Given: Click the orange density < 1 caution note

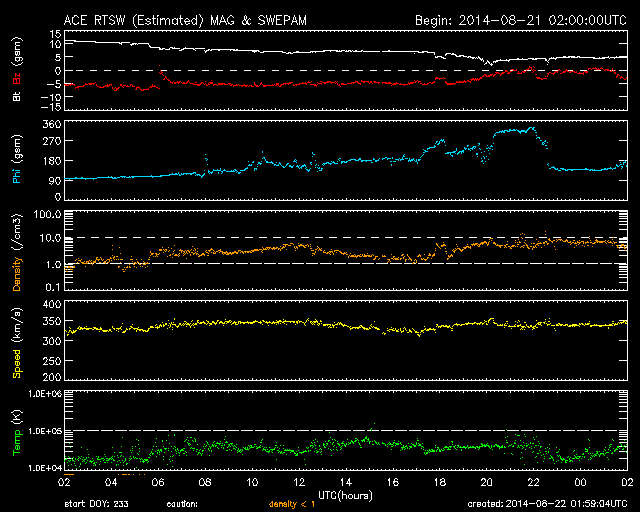Looking at the screenshot, I should (292, 504).
